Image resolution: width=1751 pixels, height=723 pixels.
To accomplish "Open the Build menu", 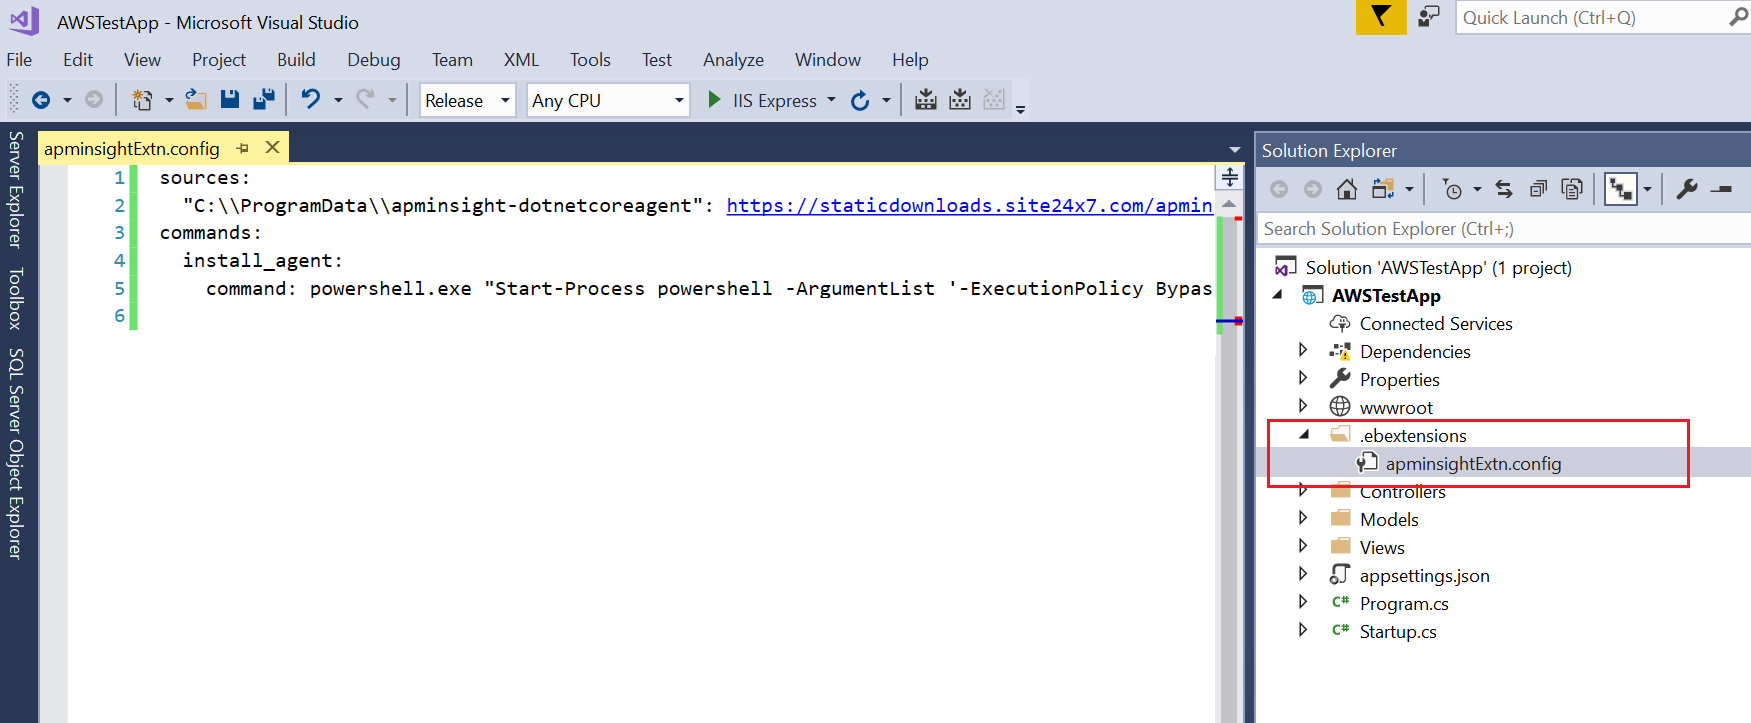I will pos(296,60).
